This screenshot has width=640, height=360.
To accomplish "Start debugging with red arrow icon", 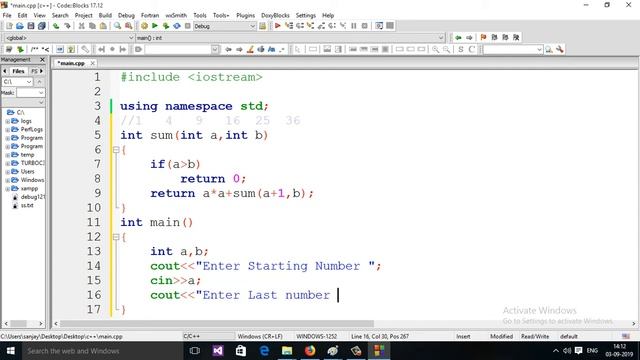I will point(278,26).
